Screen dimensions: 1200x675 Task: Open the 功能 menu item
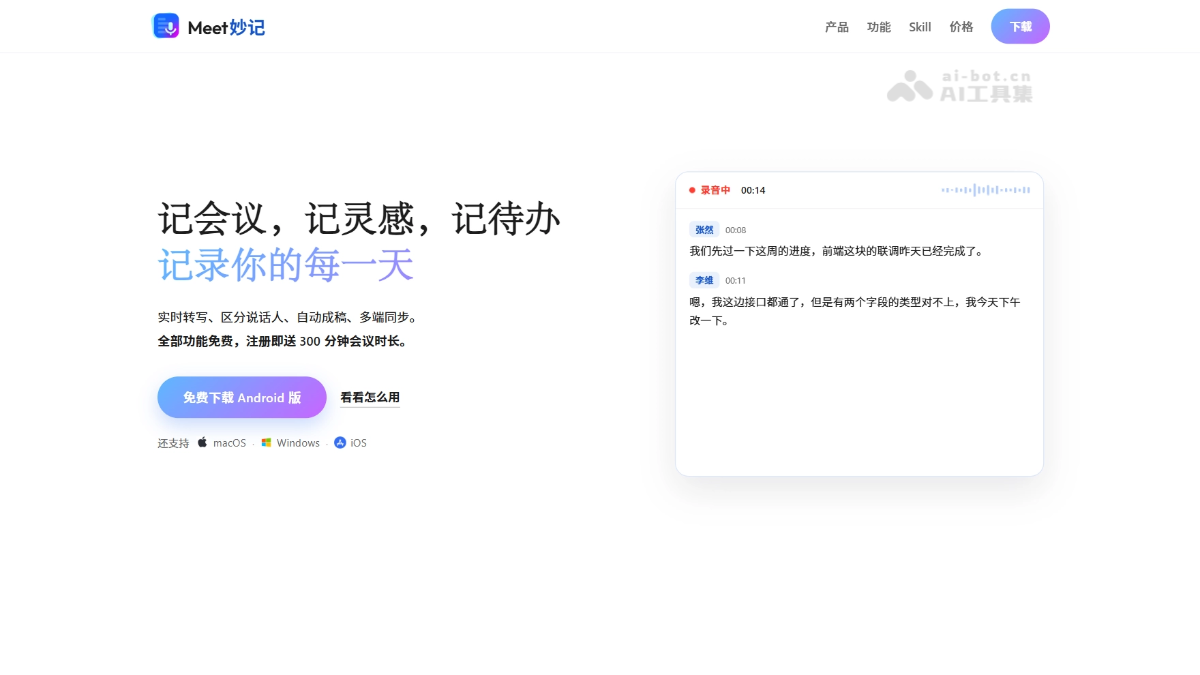click(879, 27)
